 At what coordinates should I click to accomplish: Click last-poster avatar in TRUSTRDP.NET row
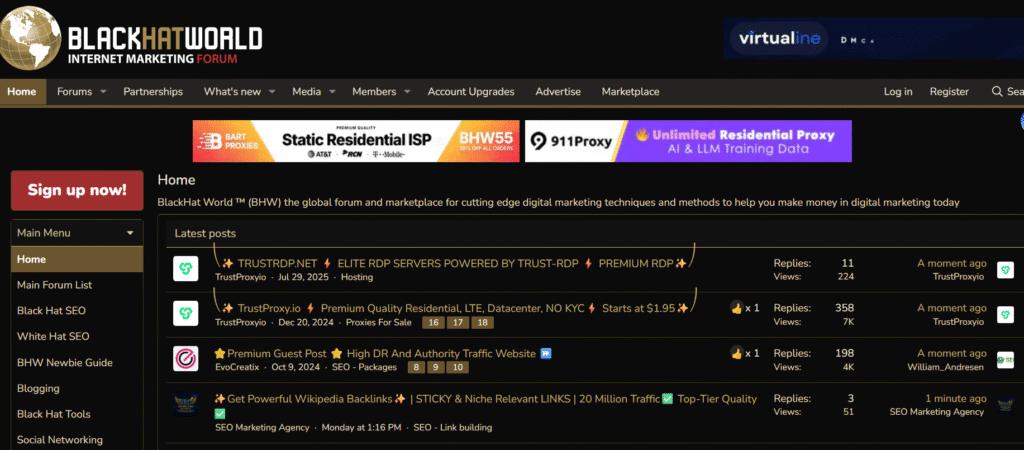click(1005, 269)
